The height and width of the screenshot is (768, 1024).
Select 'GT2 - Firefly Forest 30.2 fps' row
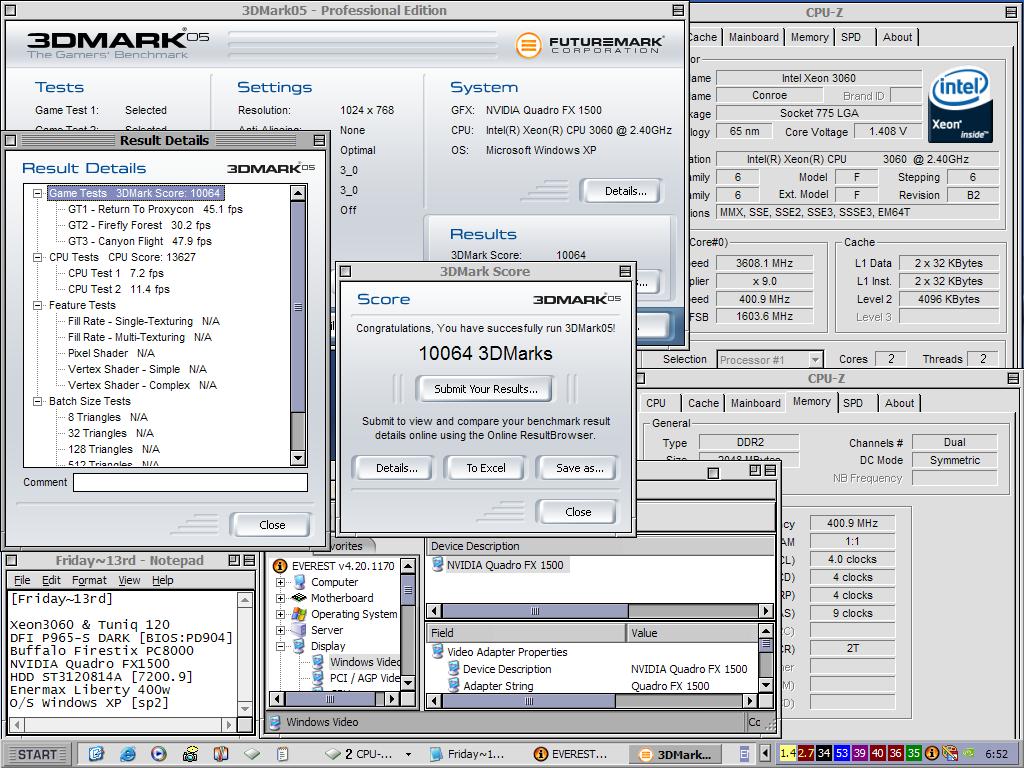coord(139,225)
